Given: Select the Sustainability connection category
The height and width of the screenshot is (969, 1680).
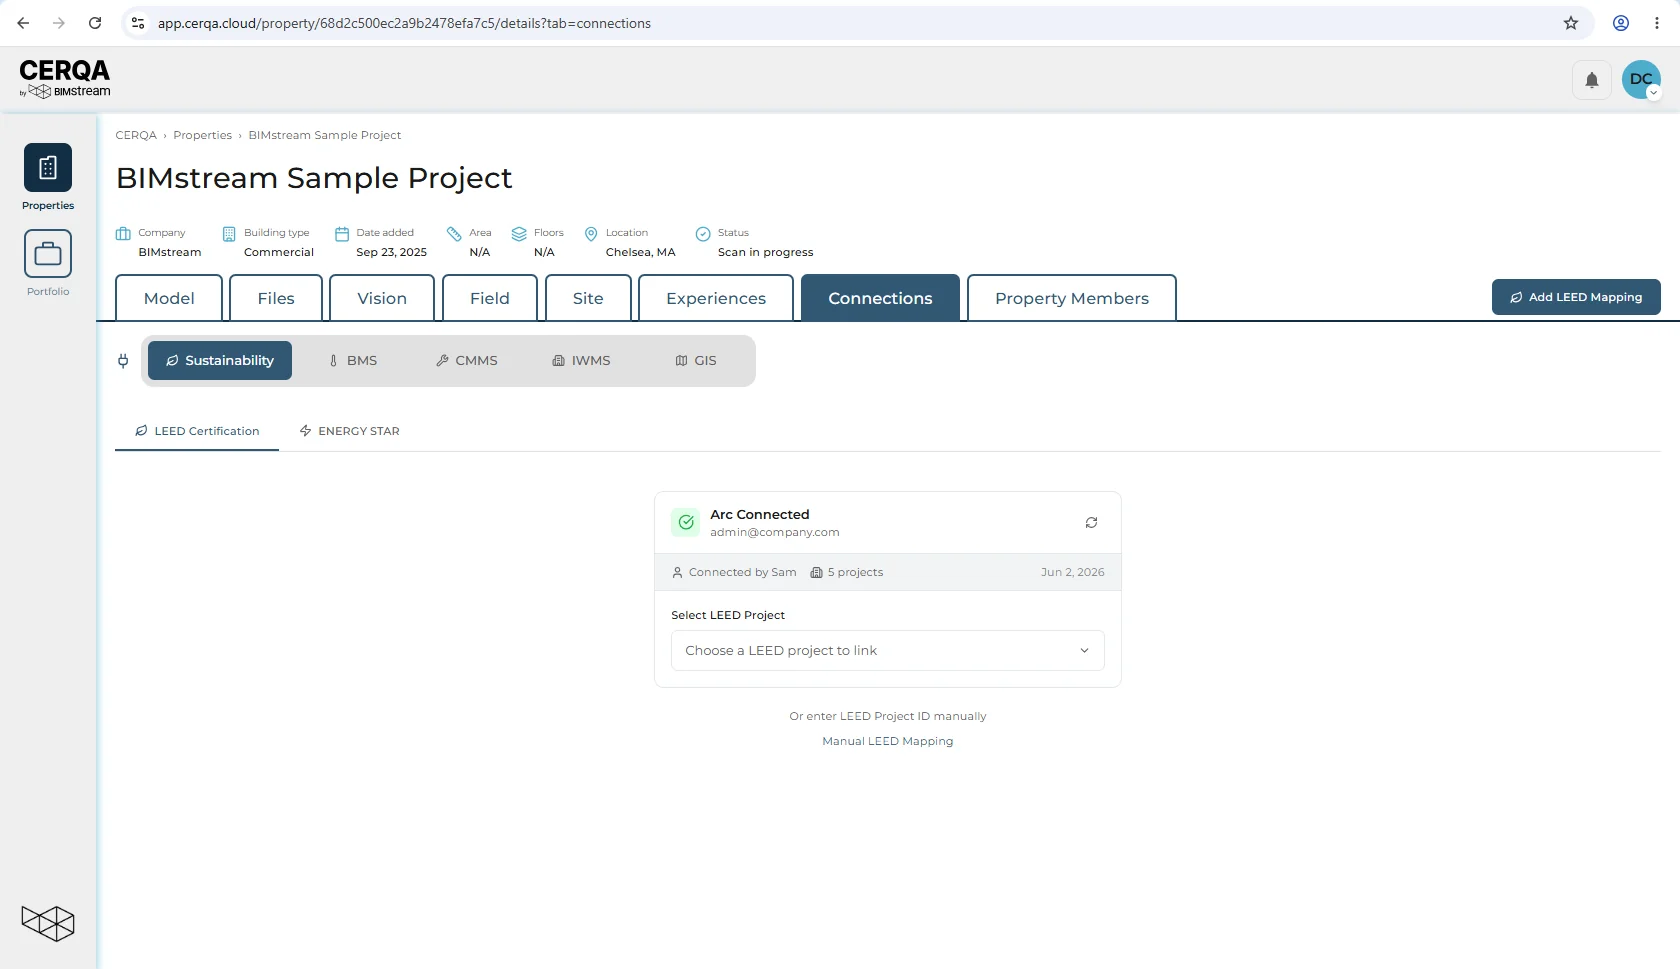Looking at the screenshot, I should [x=220, y=361].
